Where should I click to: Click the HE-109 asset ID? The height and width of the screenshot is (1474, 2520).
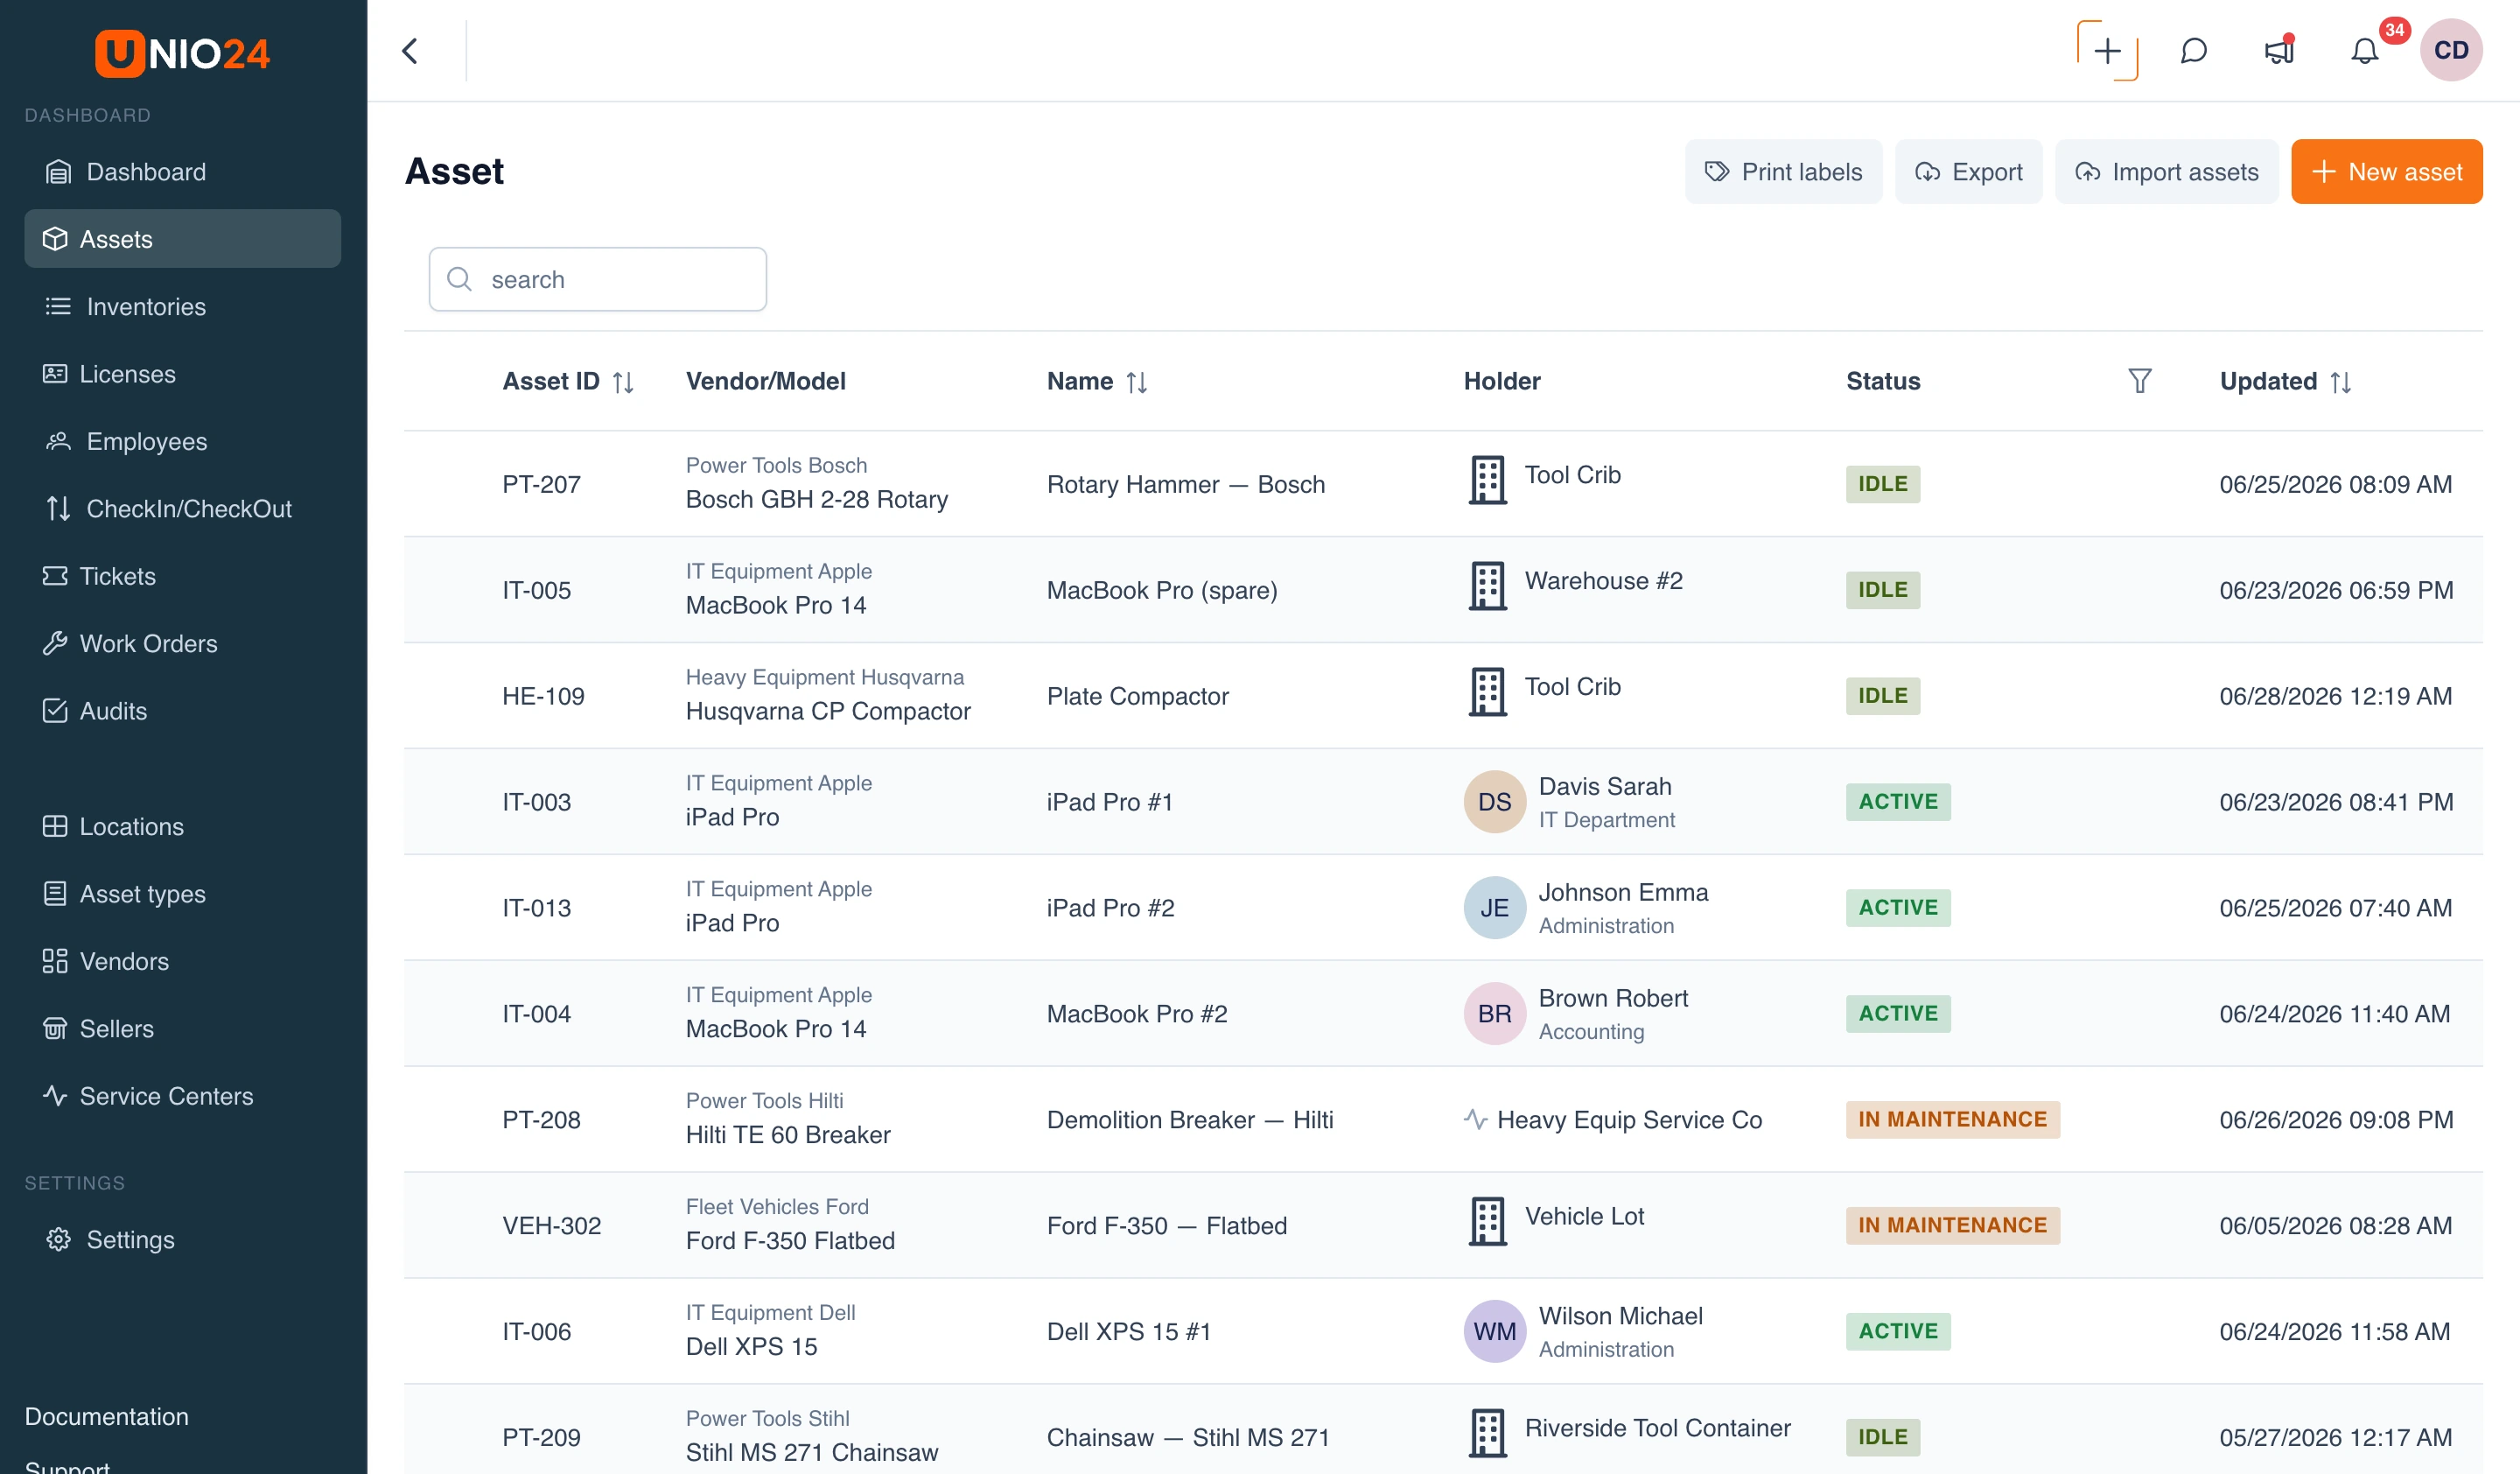pyautogui.click(x=543, y=697)
